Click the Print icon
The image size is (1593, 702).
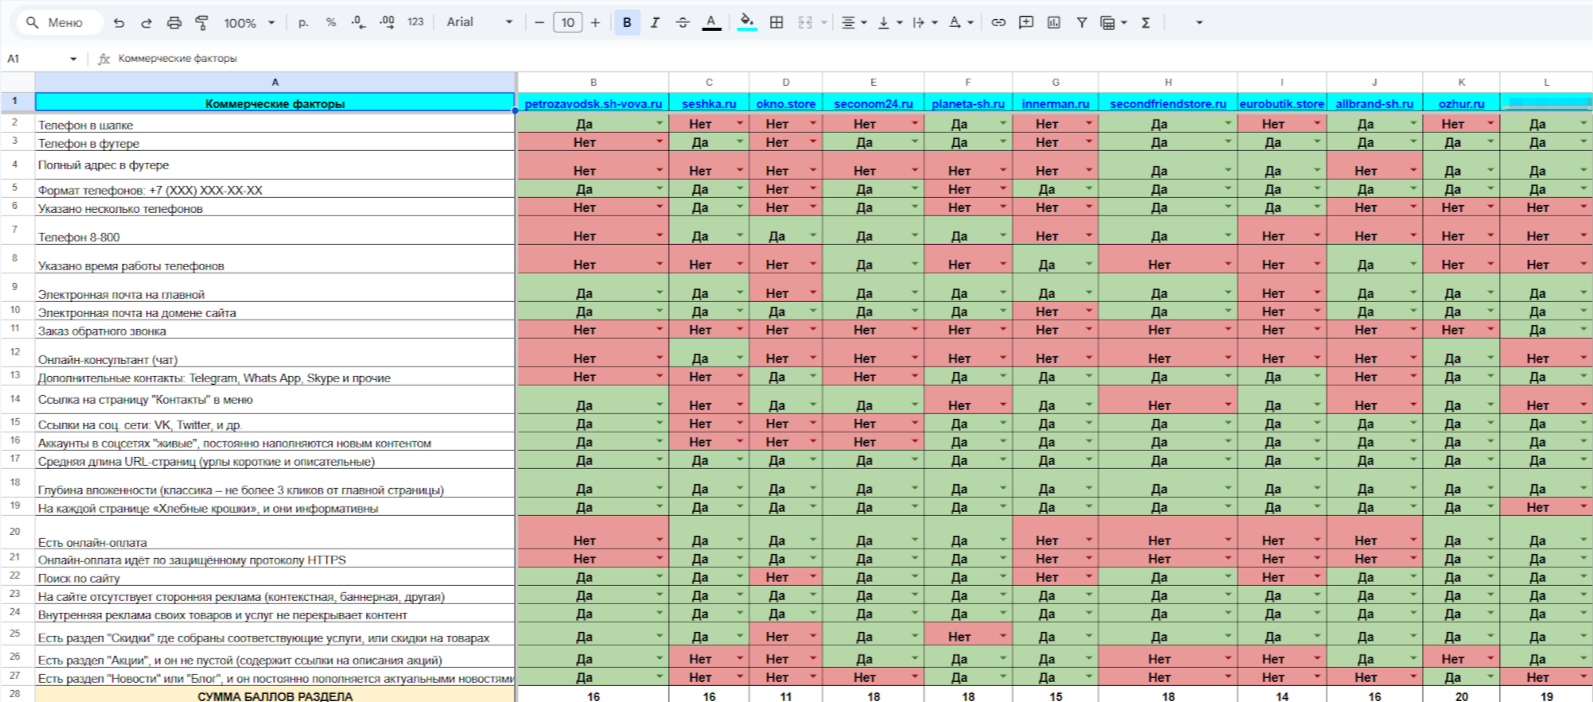[174, 22]
